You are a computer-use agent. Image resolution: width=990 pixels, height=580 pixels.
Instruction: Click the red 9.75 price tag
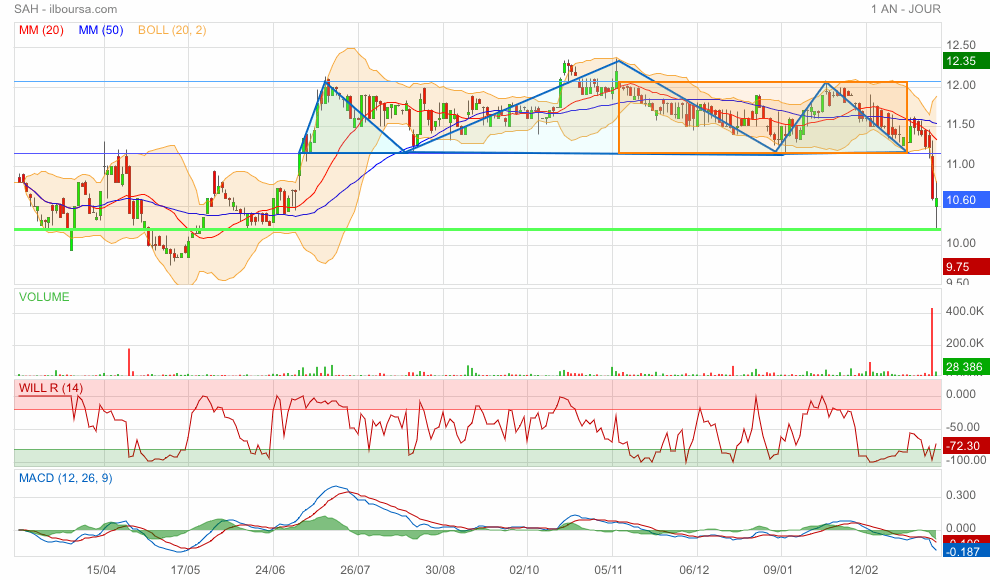(965, 266)
